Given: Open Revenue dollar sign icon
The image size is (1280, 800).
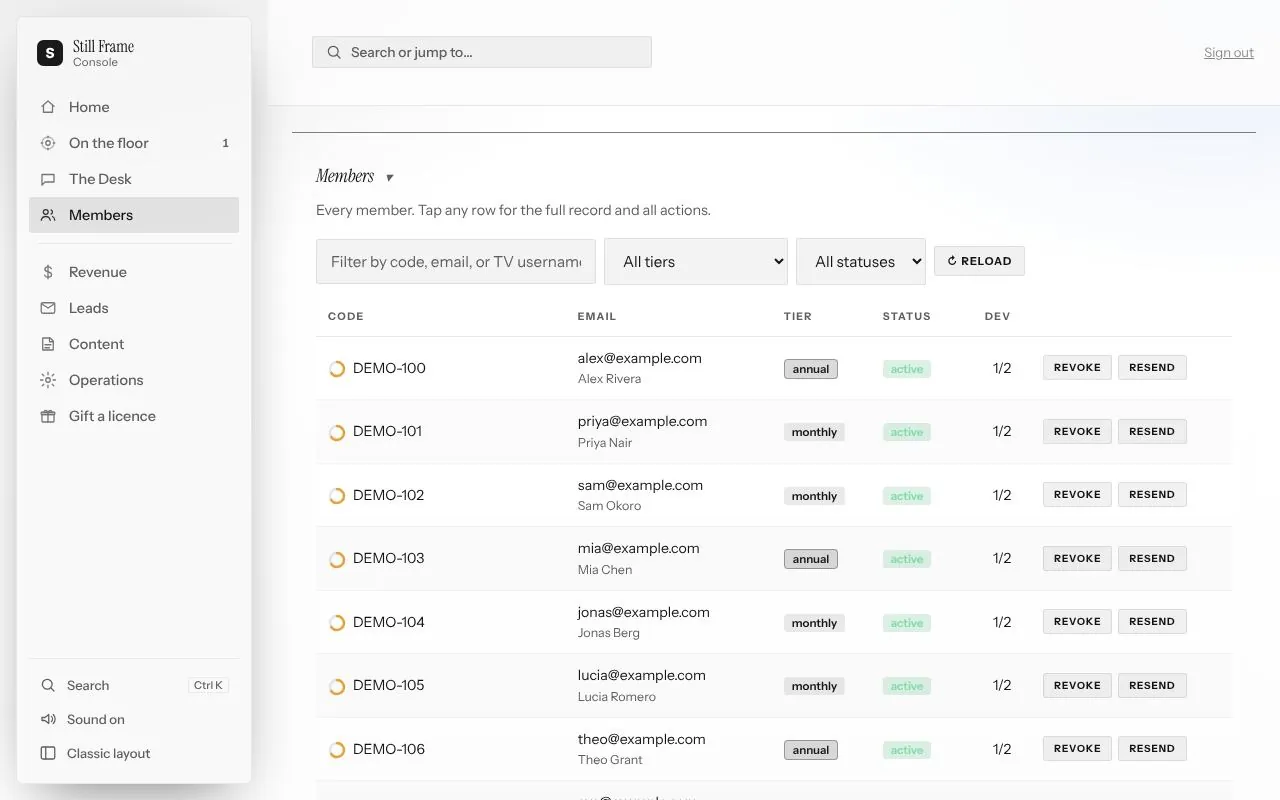Looking at the screenshot, I should (48, 272).
